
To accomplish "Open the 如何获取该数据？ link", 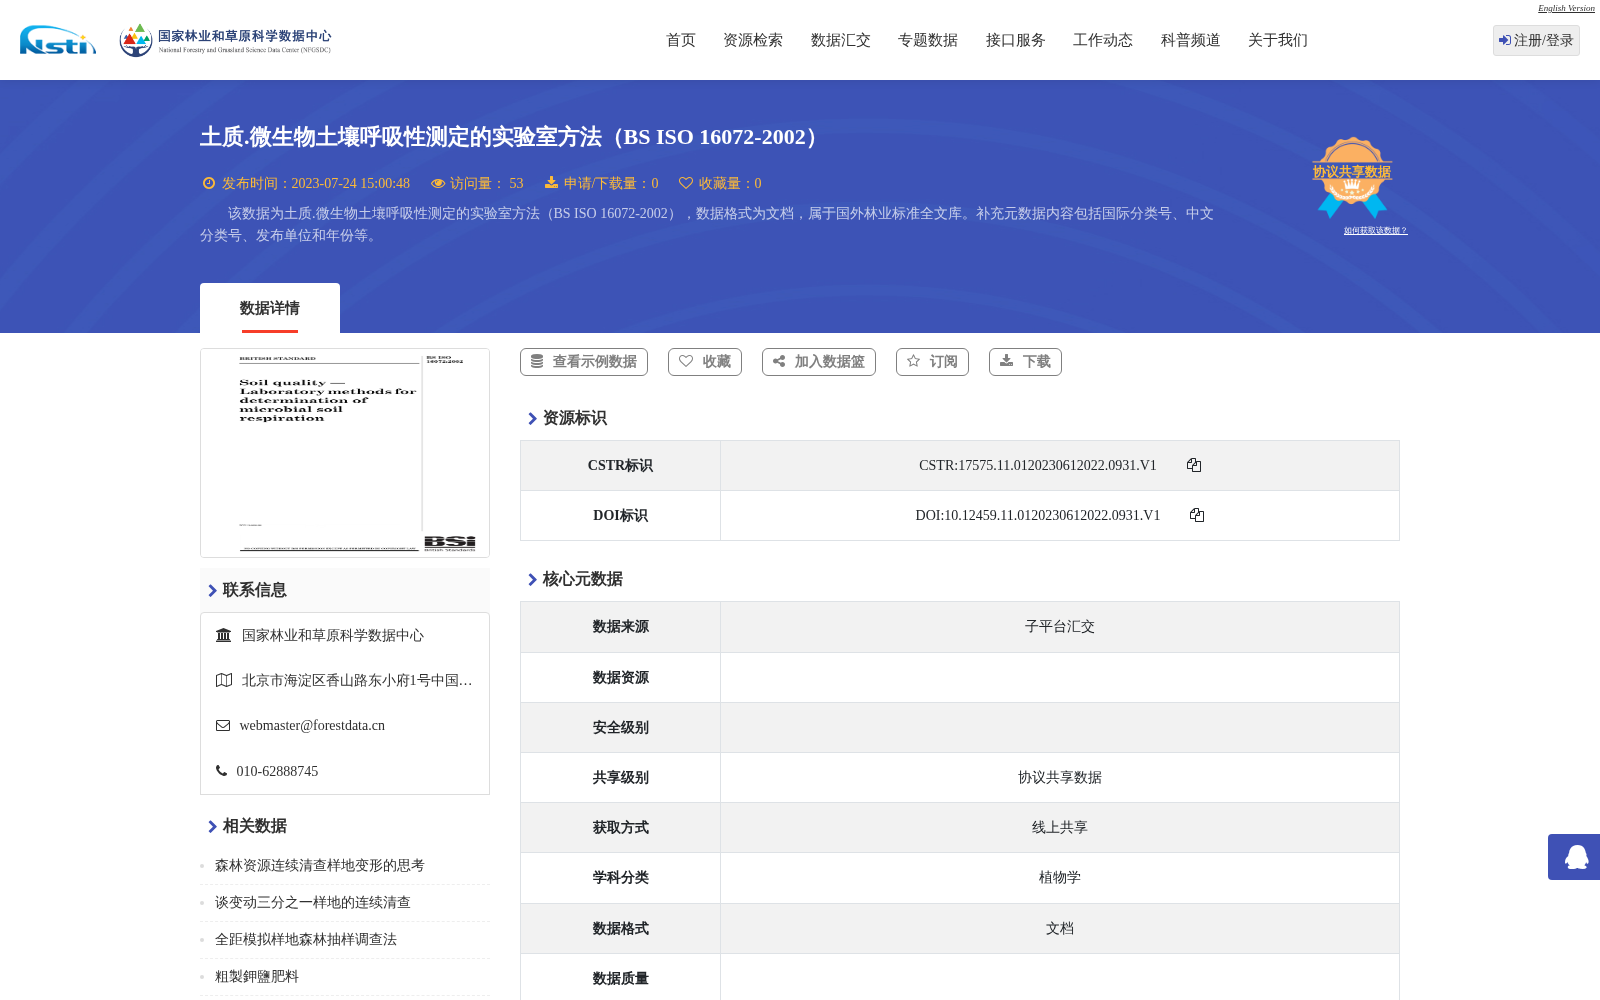I will click(x=1375, y=231).
